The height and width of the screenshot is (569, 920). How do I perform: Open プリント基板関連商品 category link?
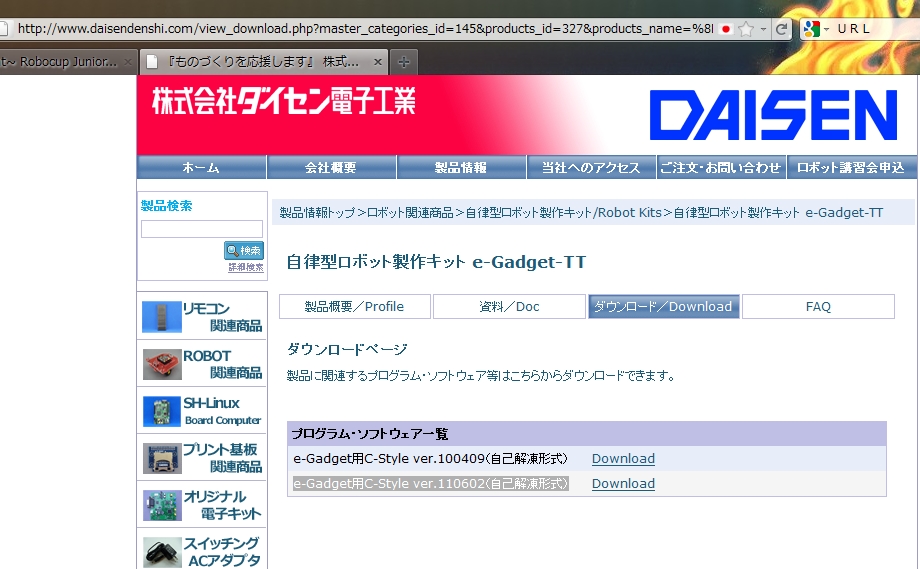[x=222, y=458]
